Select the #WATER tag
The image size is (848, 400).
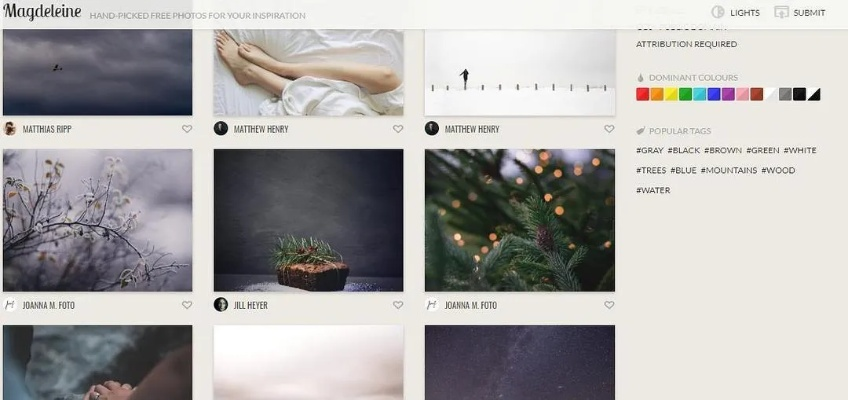[x=653, y=190]
